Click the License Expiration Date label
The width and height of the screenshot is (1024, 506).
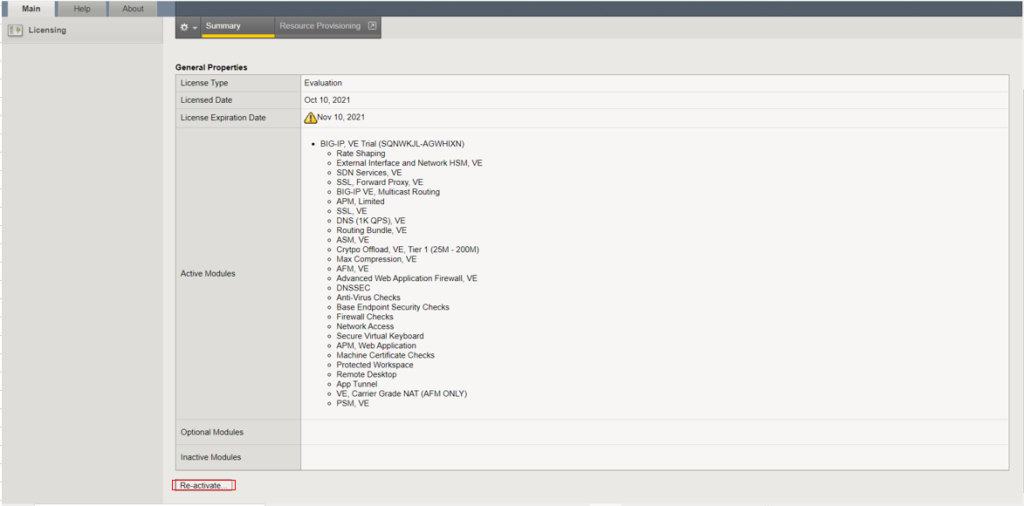(x=223, y=118)
